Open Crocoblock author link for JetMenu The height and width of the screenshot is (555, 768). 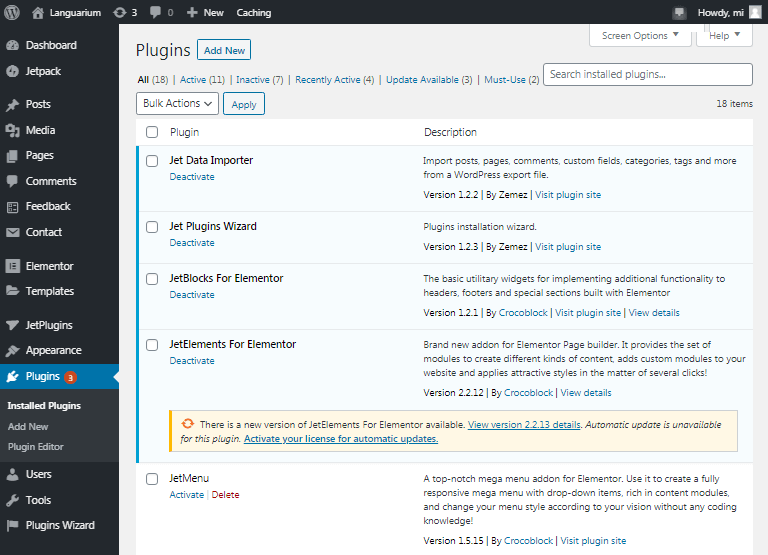tap(528, 541)
